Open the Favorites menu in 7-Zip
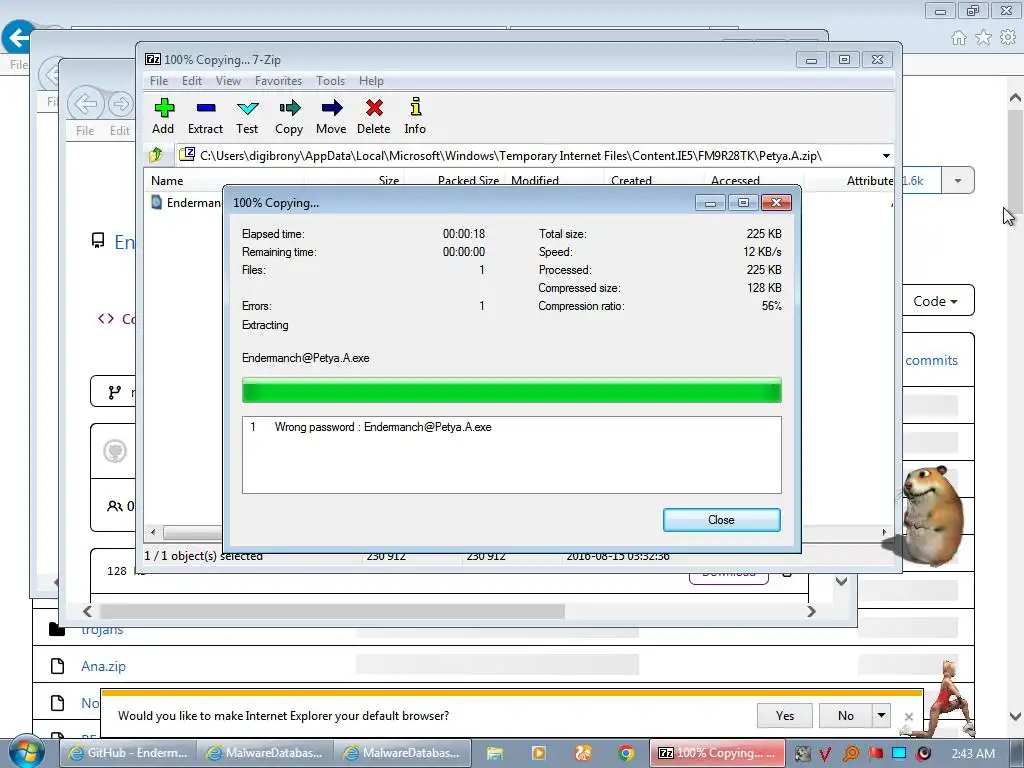 point(279,81)
